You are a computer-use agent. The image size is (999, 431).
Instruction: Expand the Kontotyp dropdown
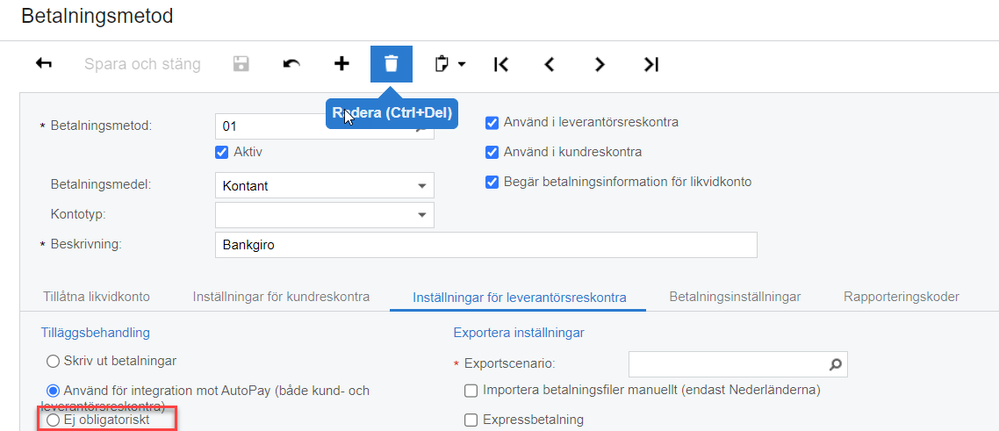click(x=420, y=215)
